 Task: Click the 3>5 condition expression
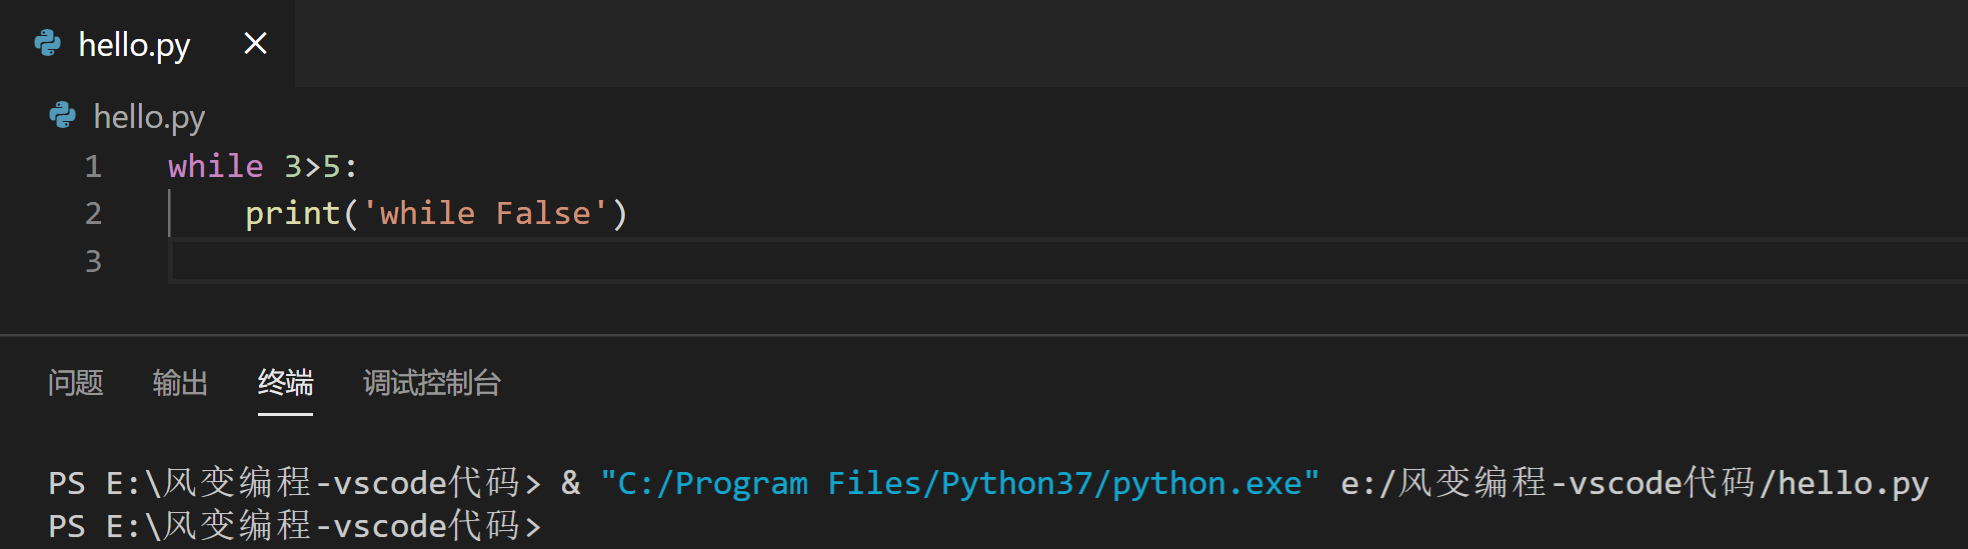[312, 166]
